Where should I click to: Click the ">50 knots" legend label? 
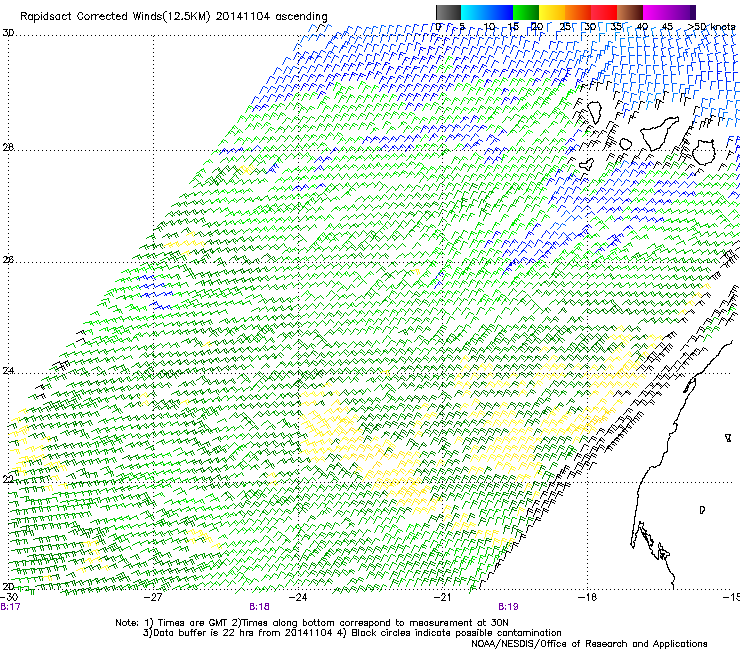click(712, 27)
